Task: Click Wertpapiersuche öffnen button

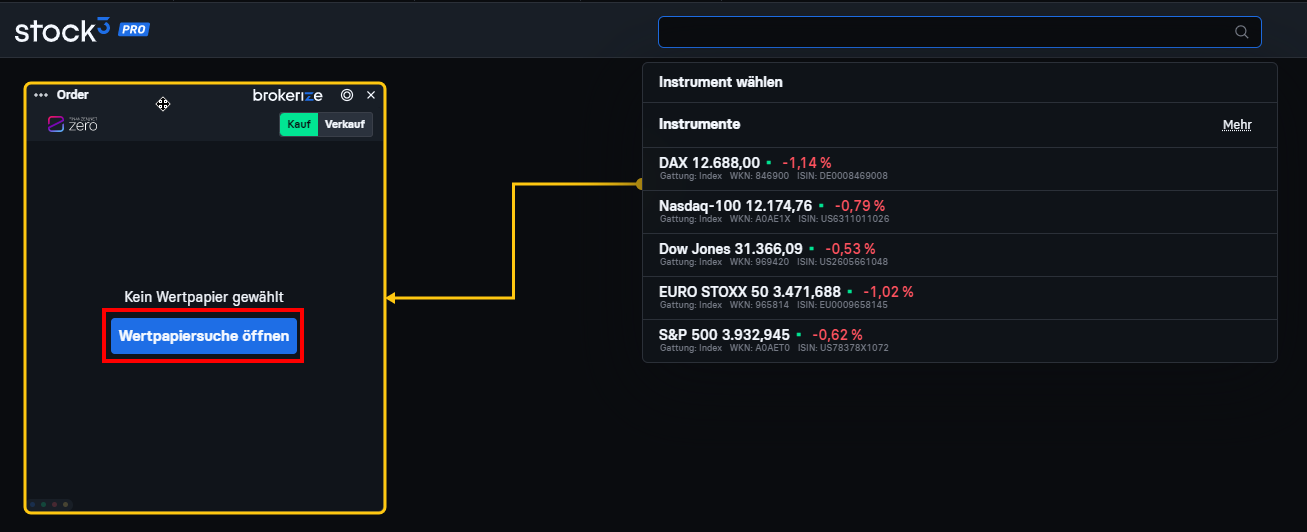Action: tap(204, 336)
